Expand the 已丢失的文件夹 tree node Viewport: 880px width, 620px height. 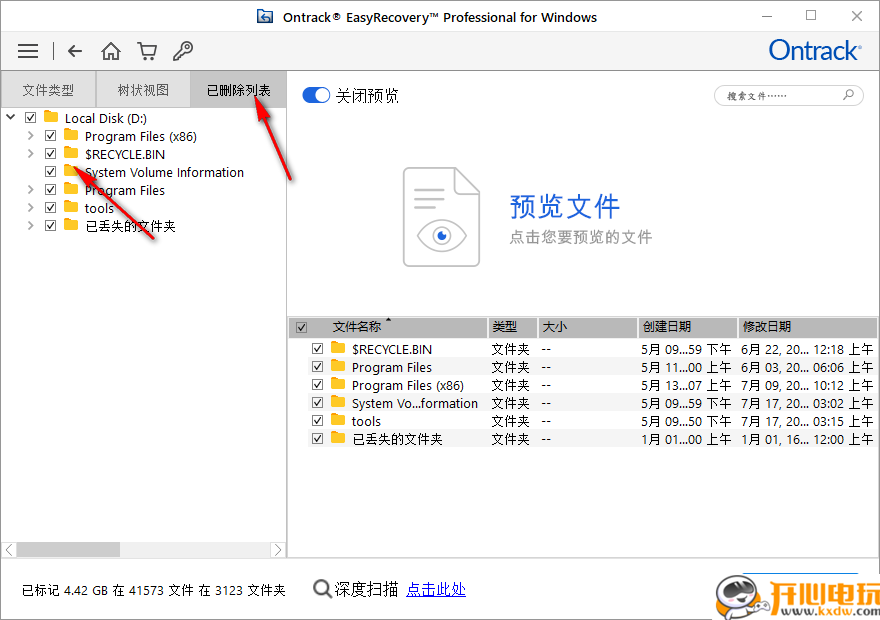31,226
